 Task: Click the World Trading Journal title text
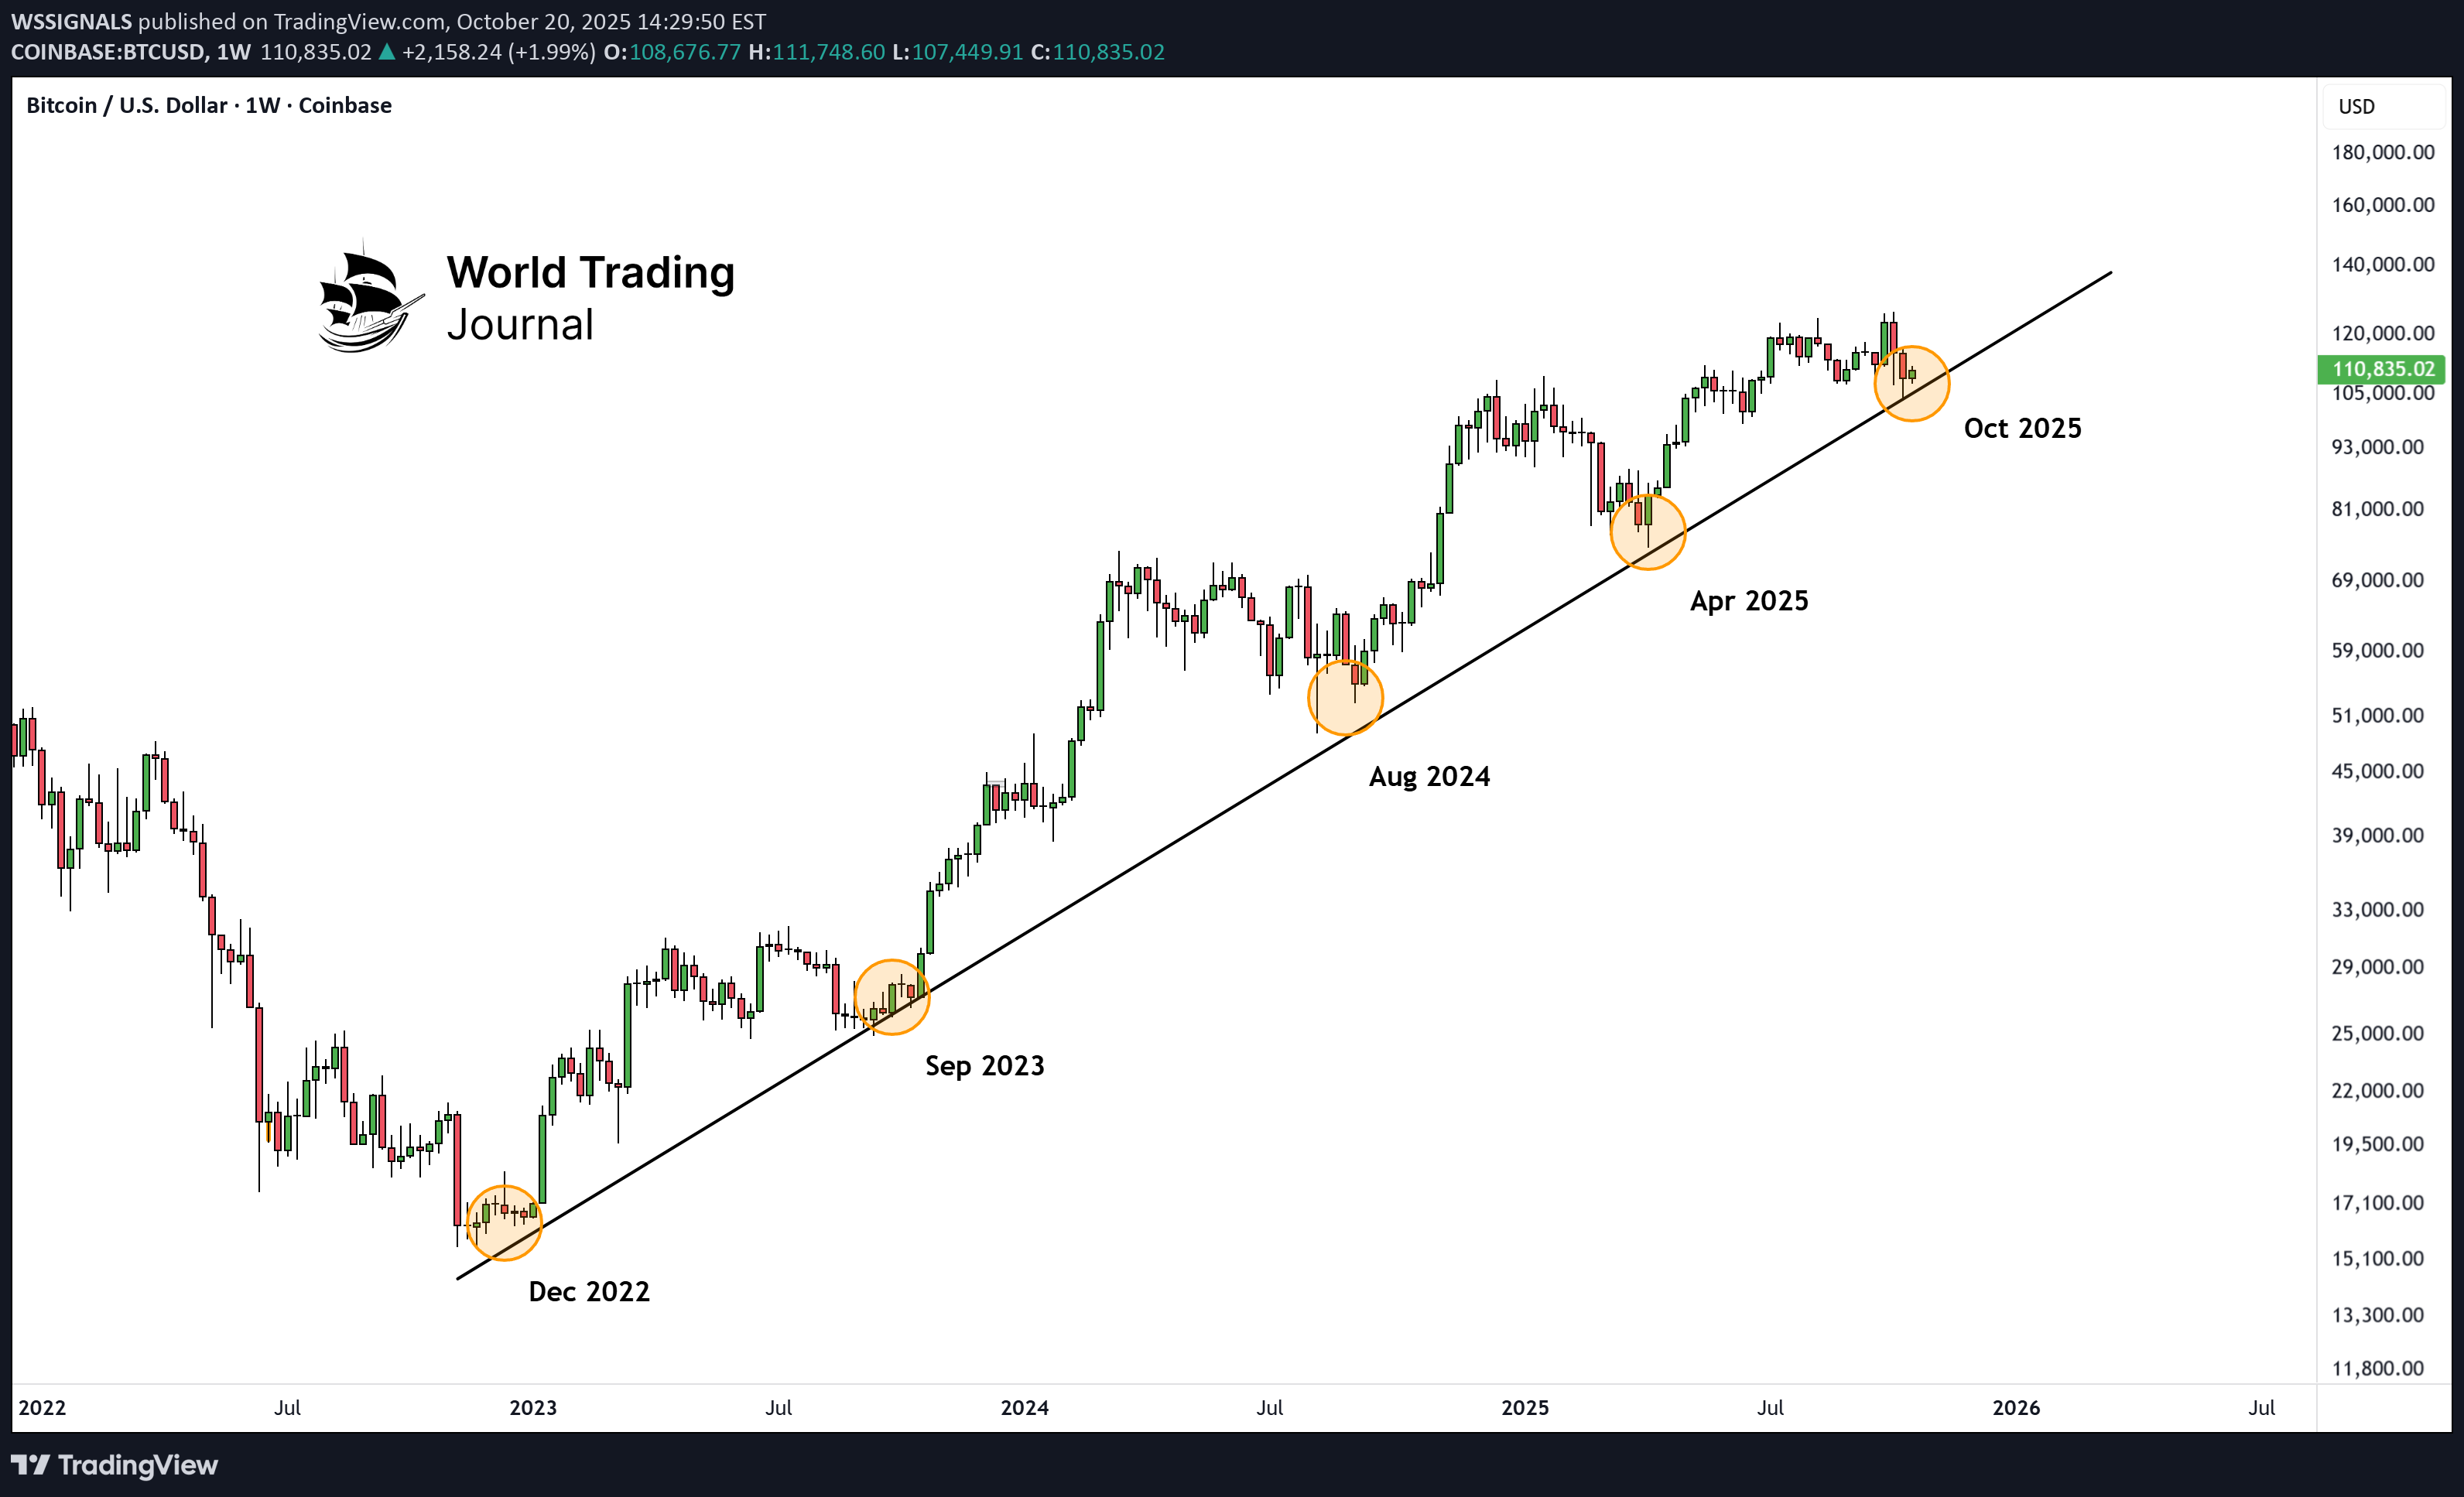(590, 298)
